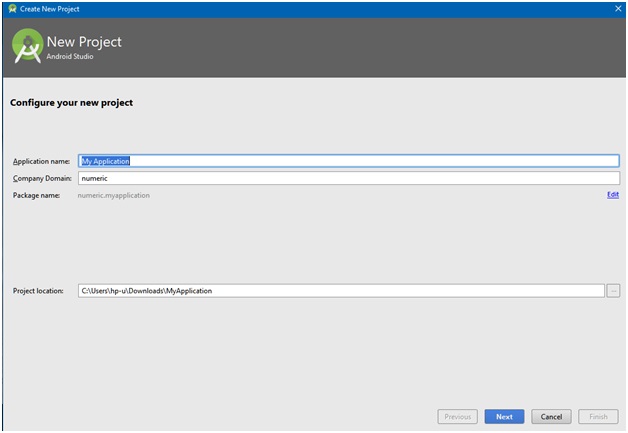This screenshot has height=433, width=628.
Task: Click the Application name label
Action: coord(41,161)
